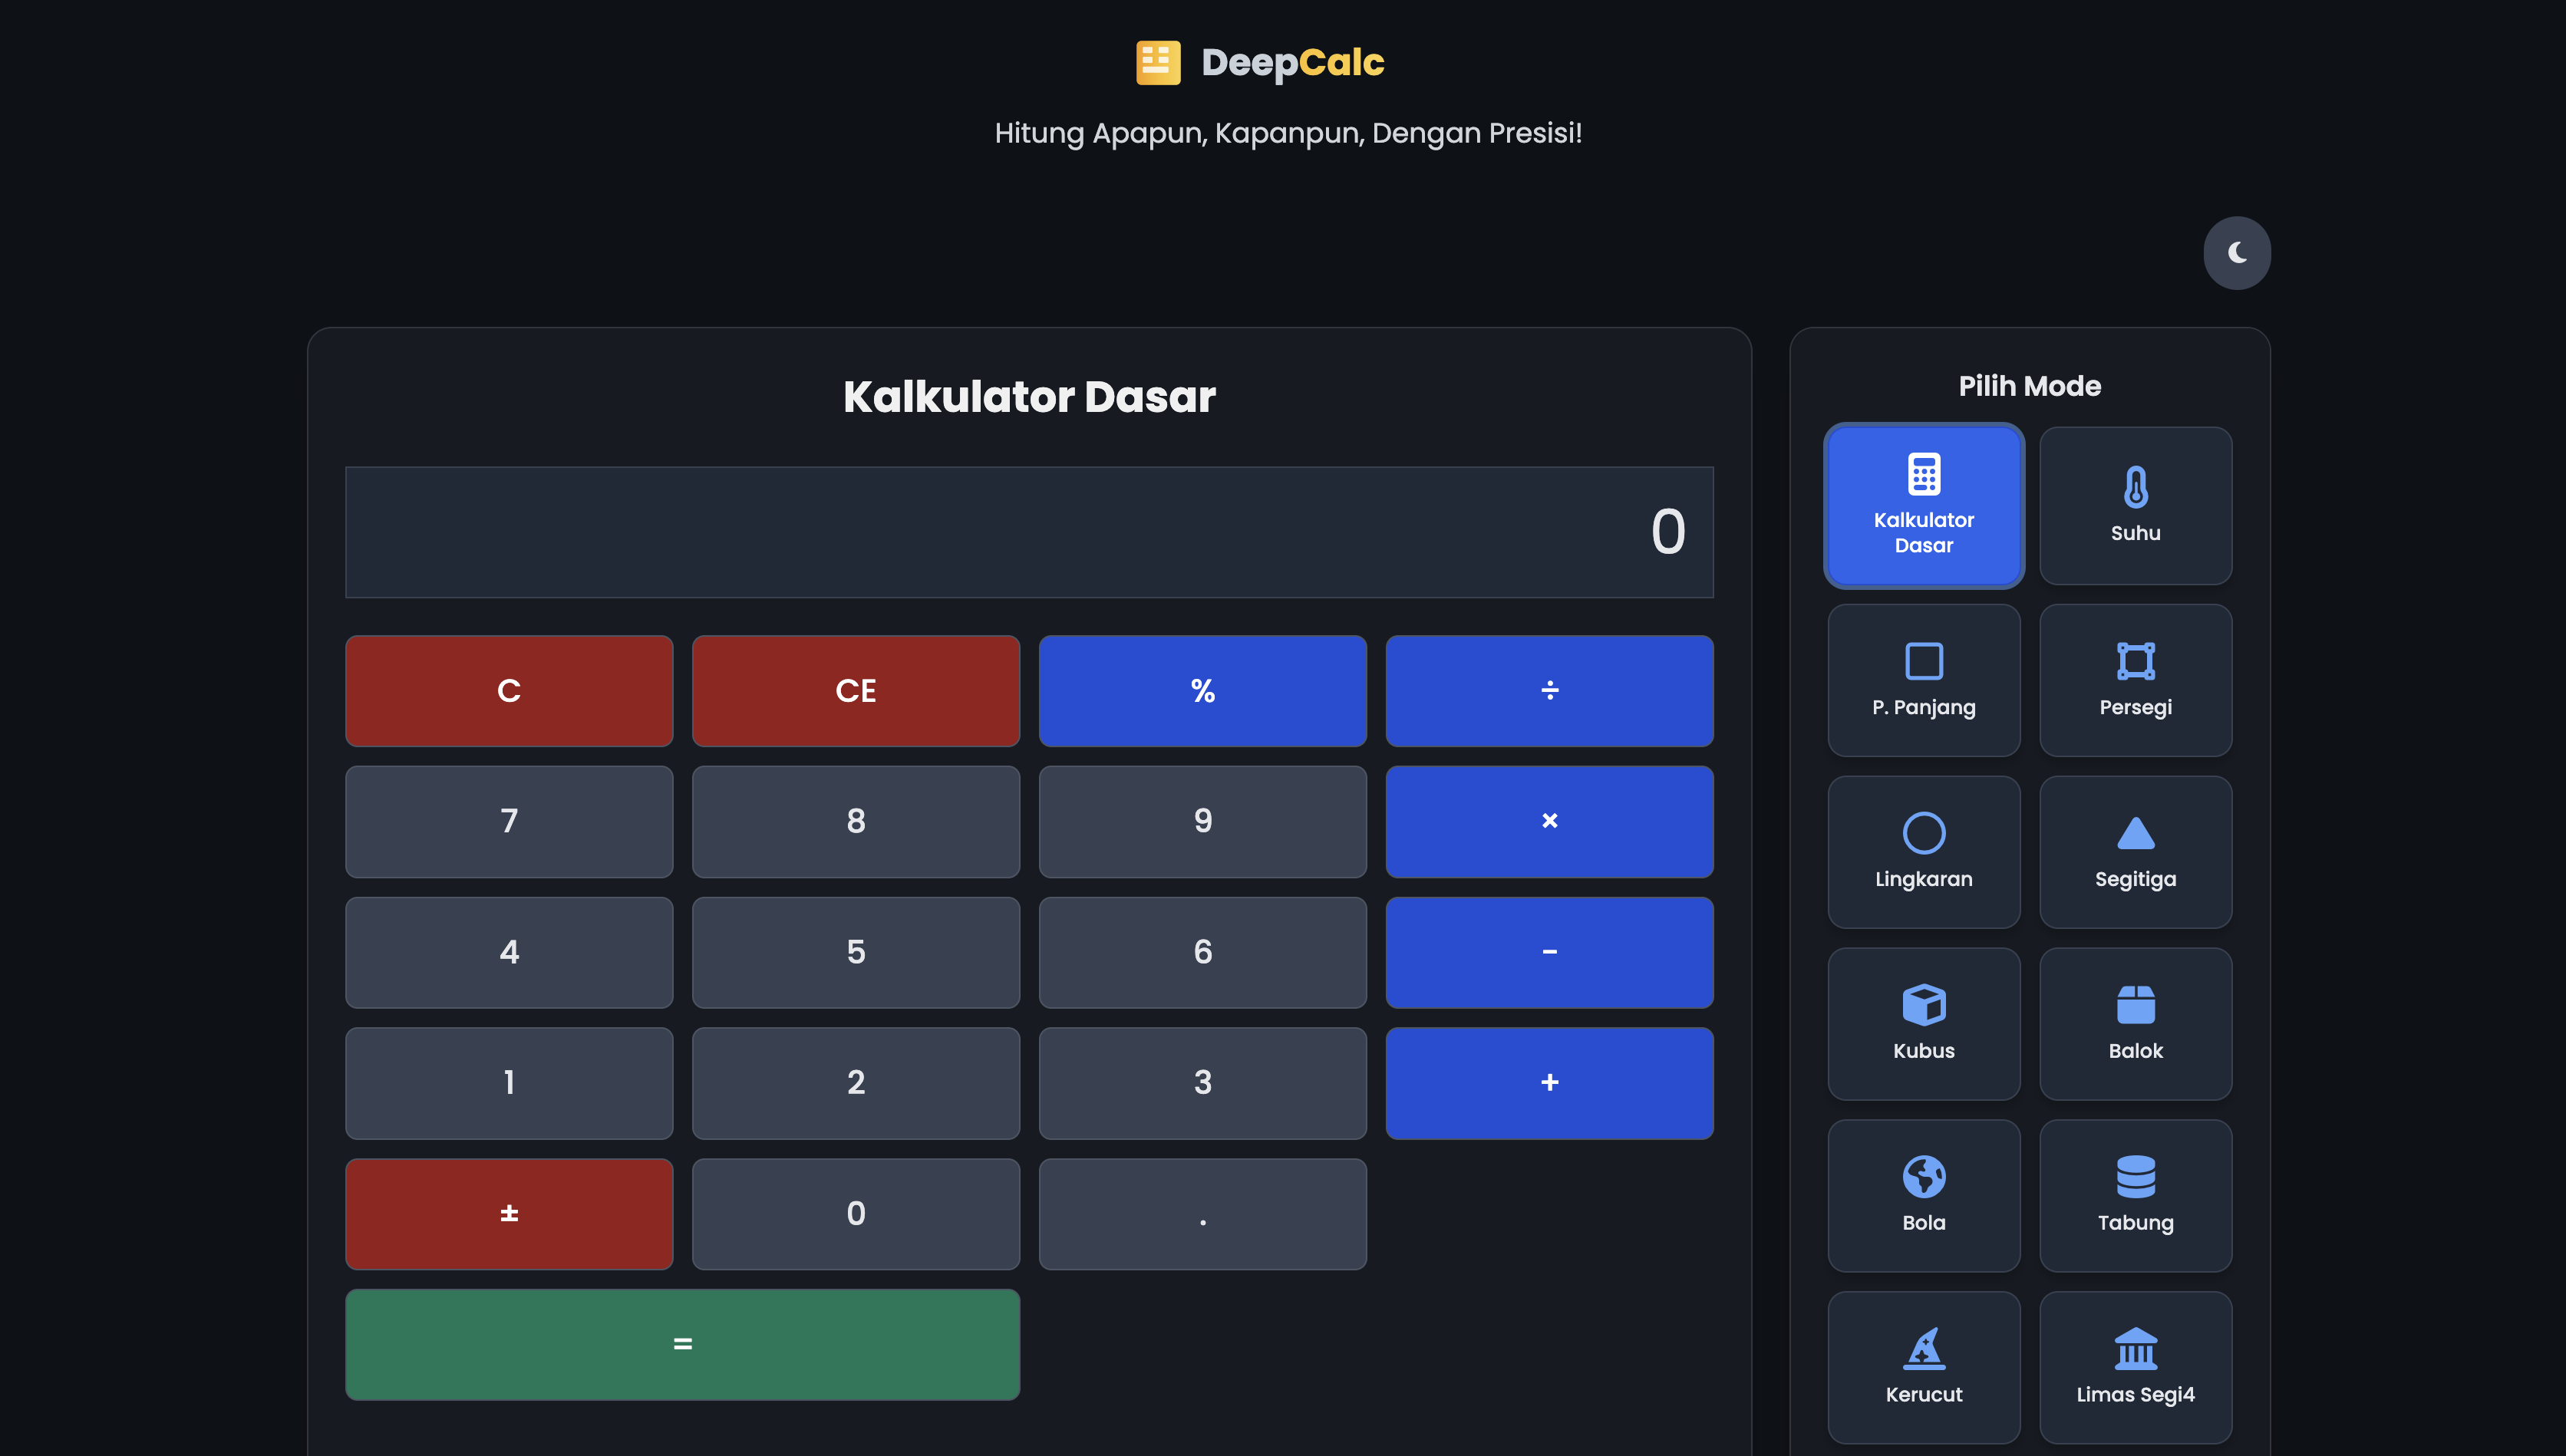Choose the Persegi square mode
This screenshot has height=1456, width=2566.
click(2135, 680)
